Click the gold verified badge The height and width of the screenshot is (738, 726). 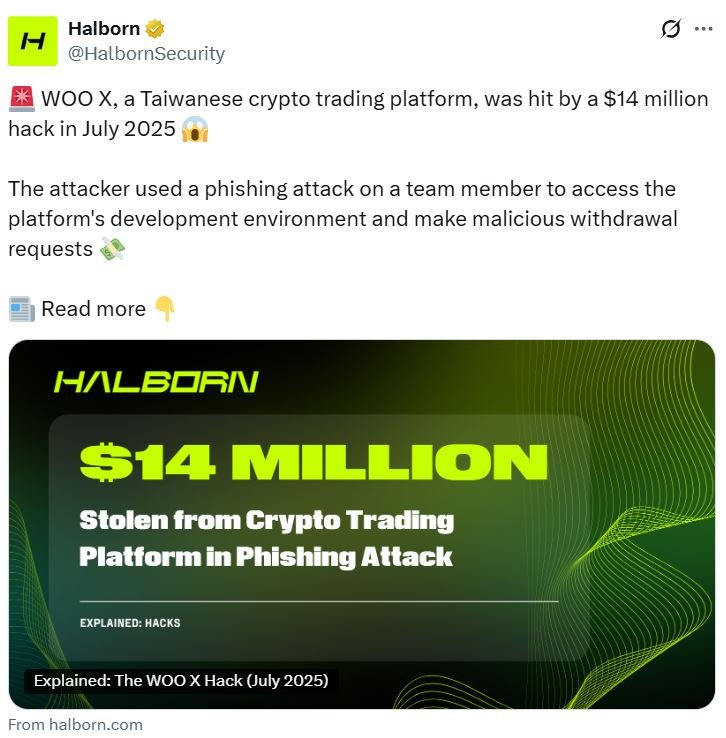(x=155, y=29)
